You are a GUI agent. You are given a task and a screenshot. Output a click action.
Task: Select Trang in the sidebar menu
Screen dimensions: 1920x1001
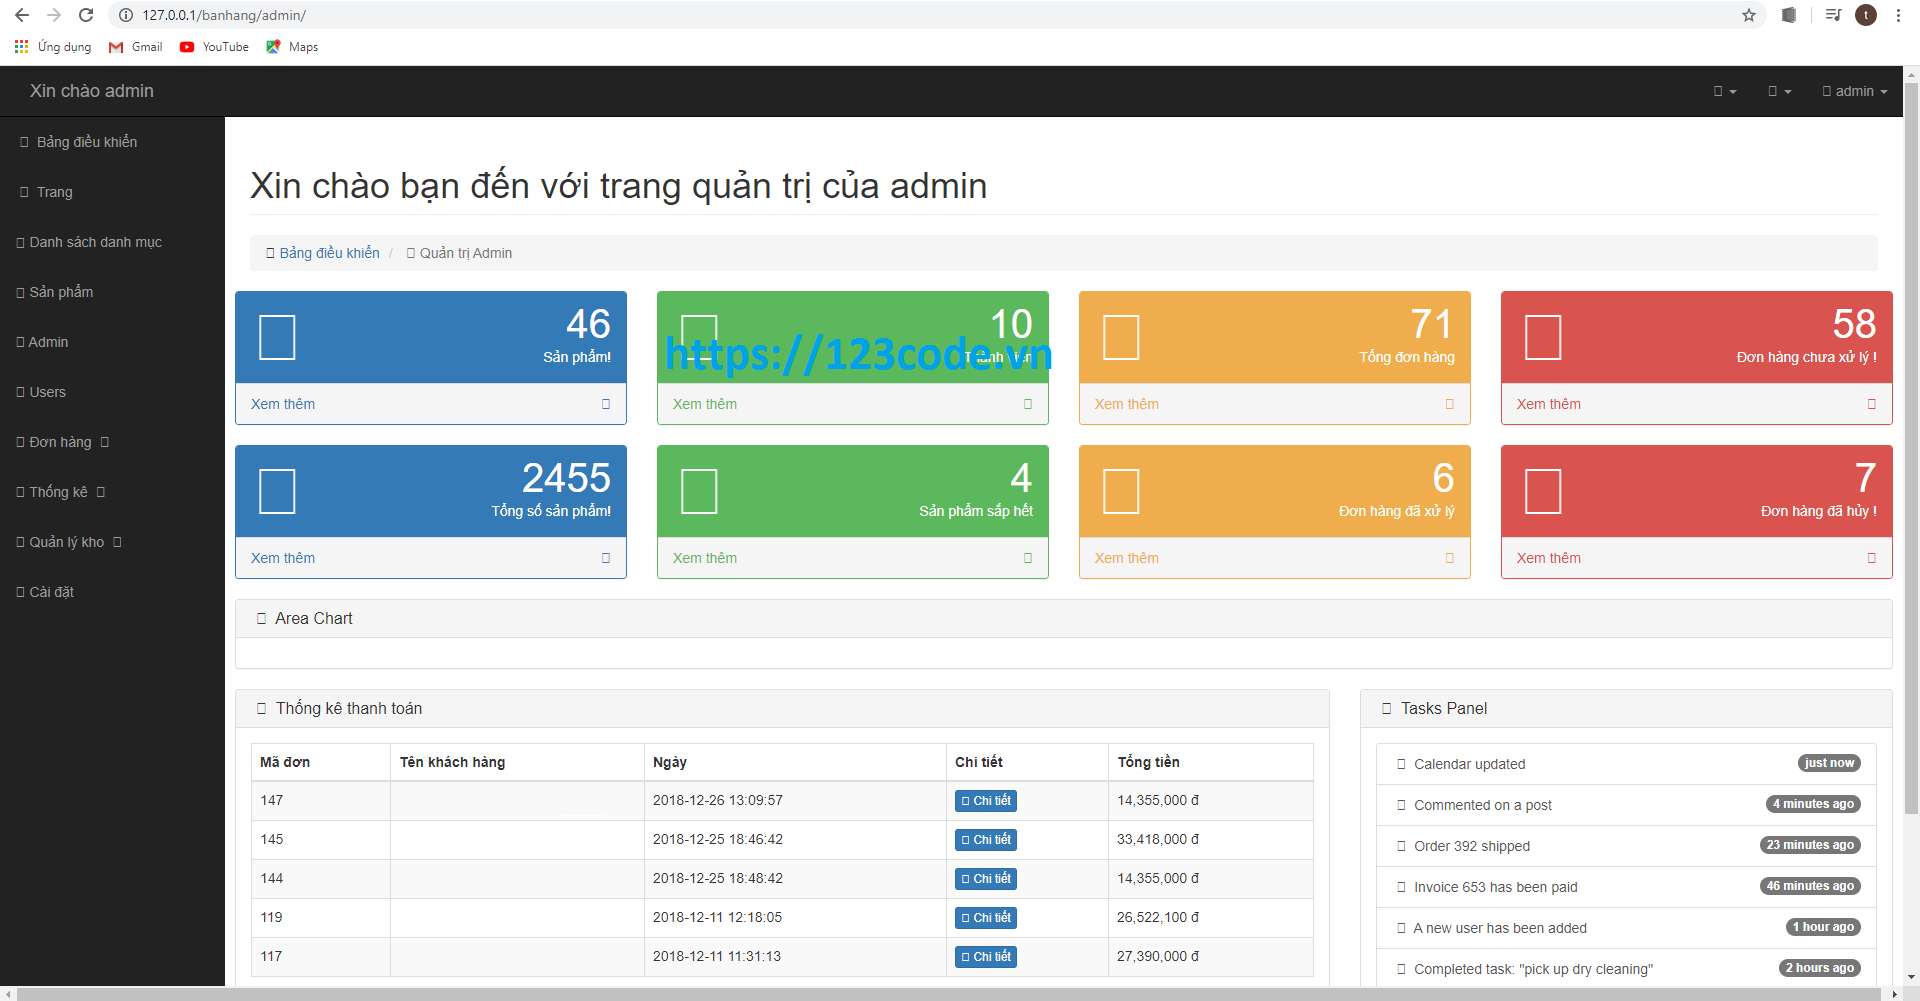tap(55, 191)
